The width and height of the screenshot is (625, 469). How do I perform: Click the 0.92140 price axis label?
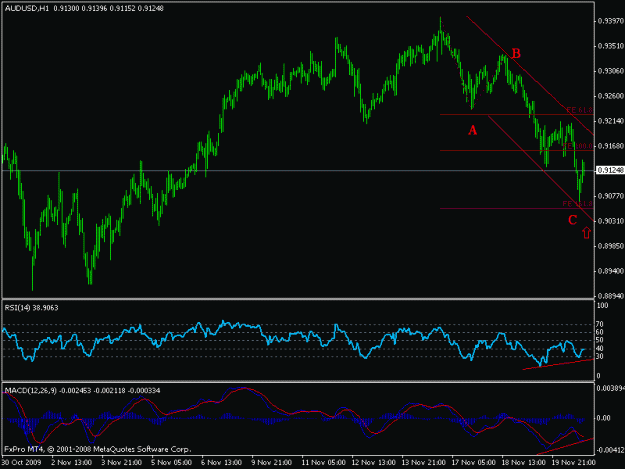(x=611, y=121)
